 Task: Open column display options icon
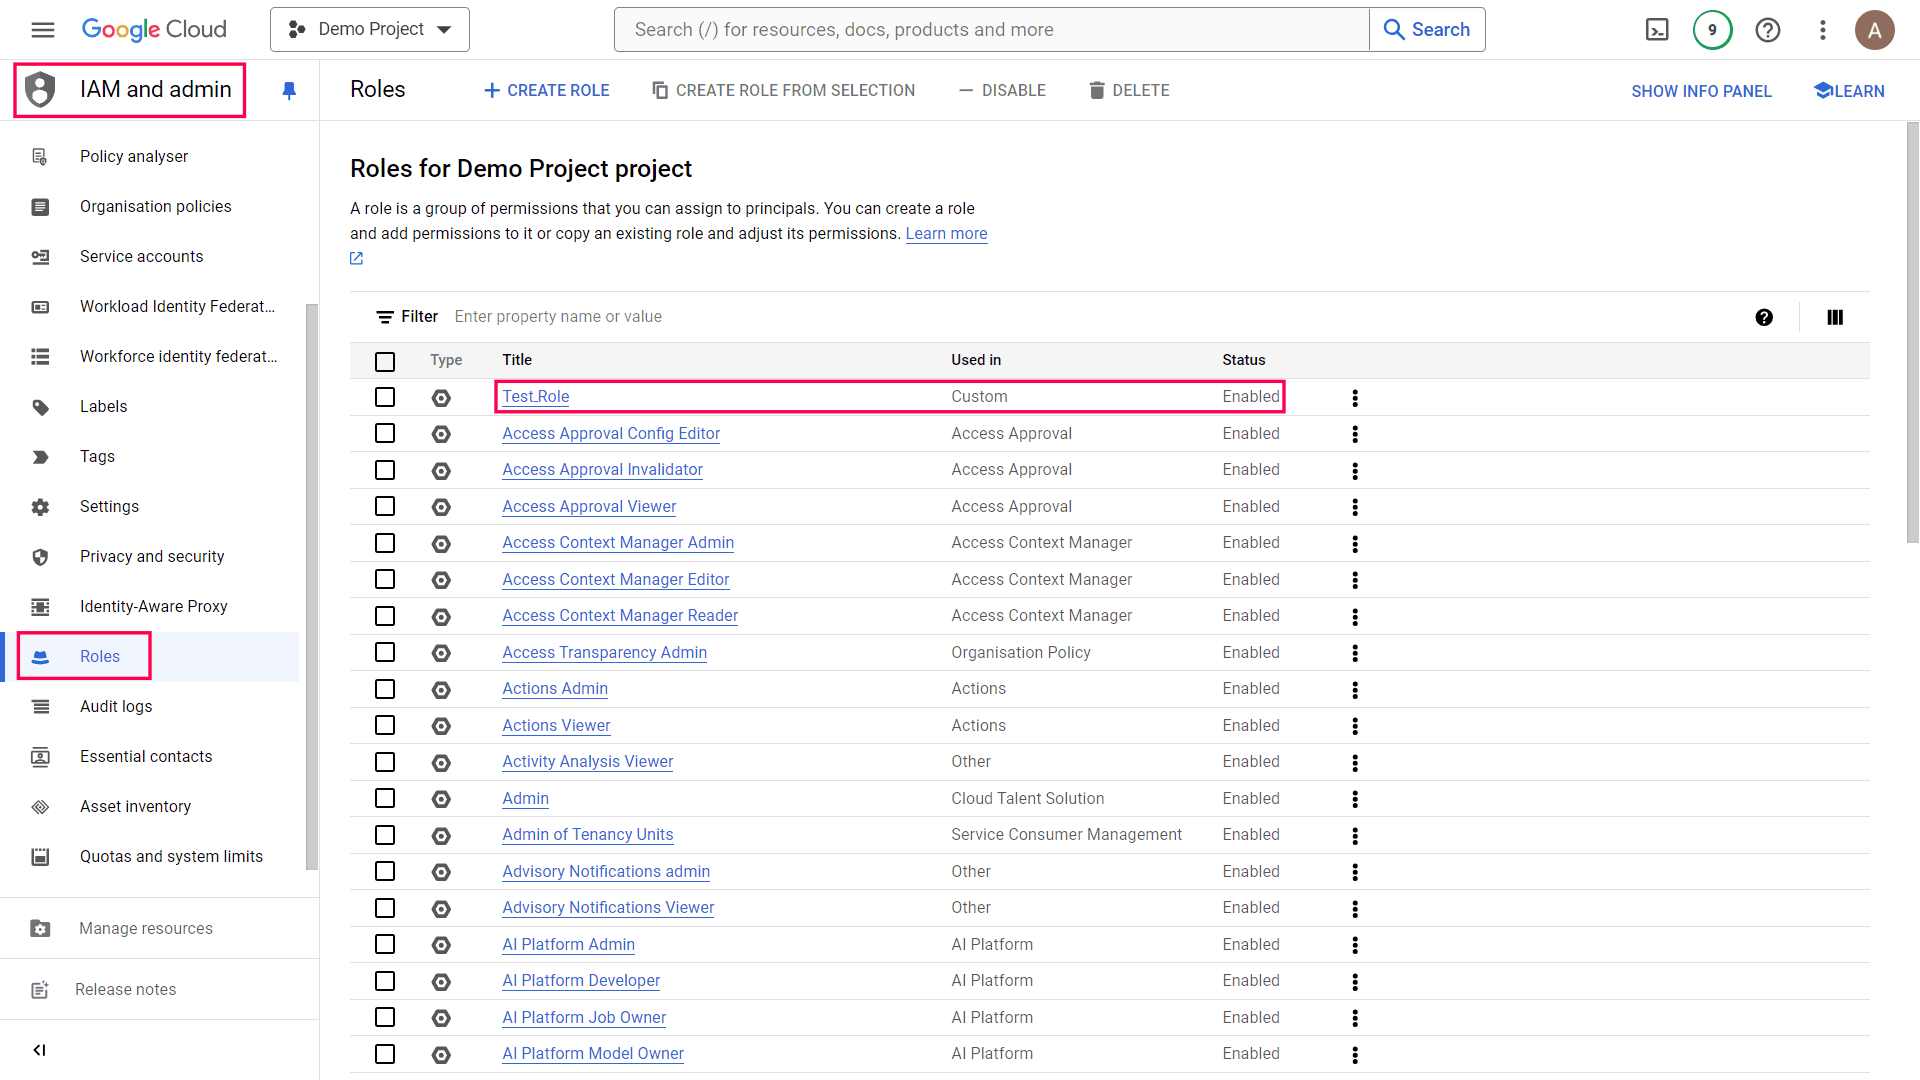(1835, 317)
